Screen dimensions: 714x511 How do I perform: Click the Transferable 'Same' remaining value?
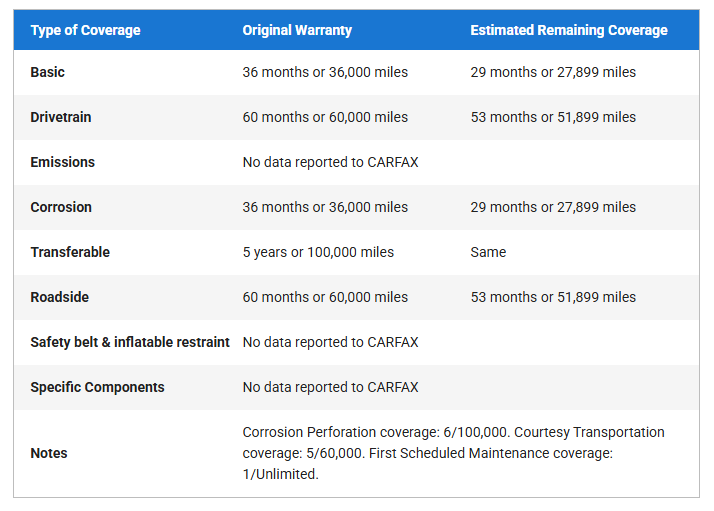click(x=488, y=252)
